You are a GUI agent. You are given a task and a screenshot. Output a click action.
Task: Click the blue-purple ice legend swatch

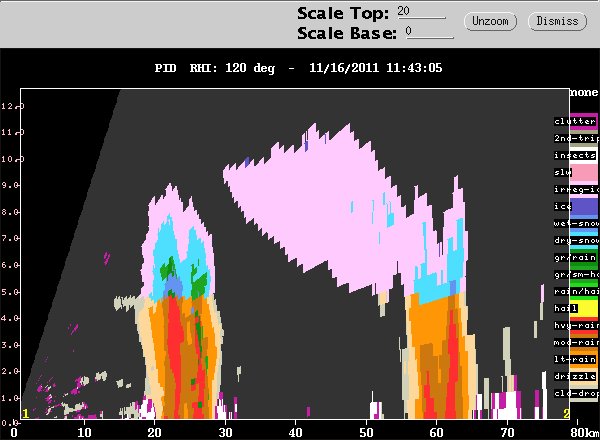pyautogui.click(x=584, y=207)
